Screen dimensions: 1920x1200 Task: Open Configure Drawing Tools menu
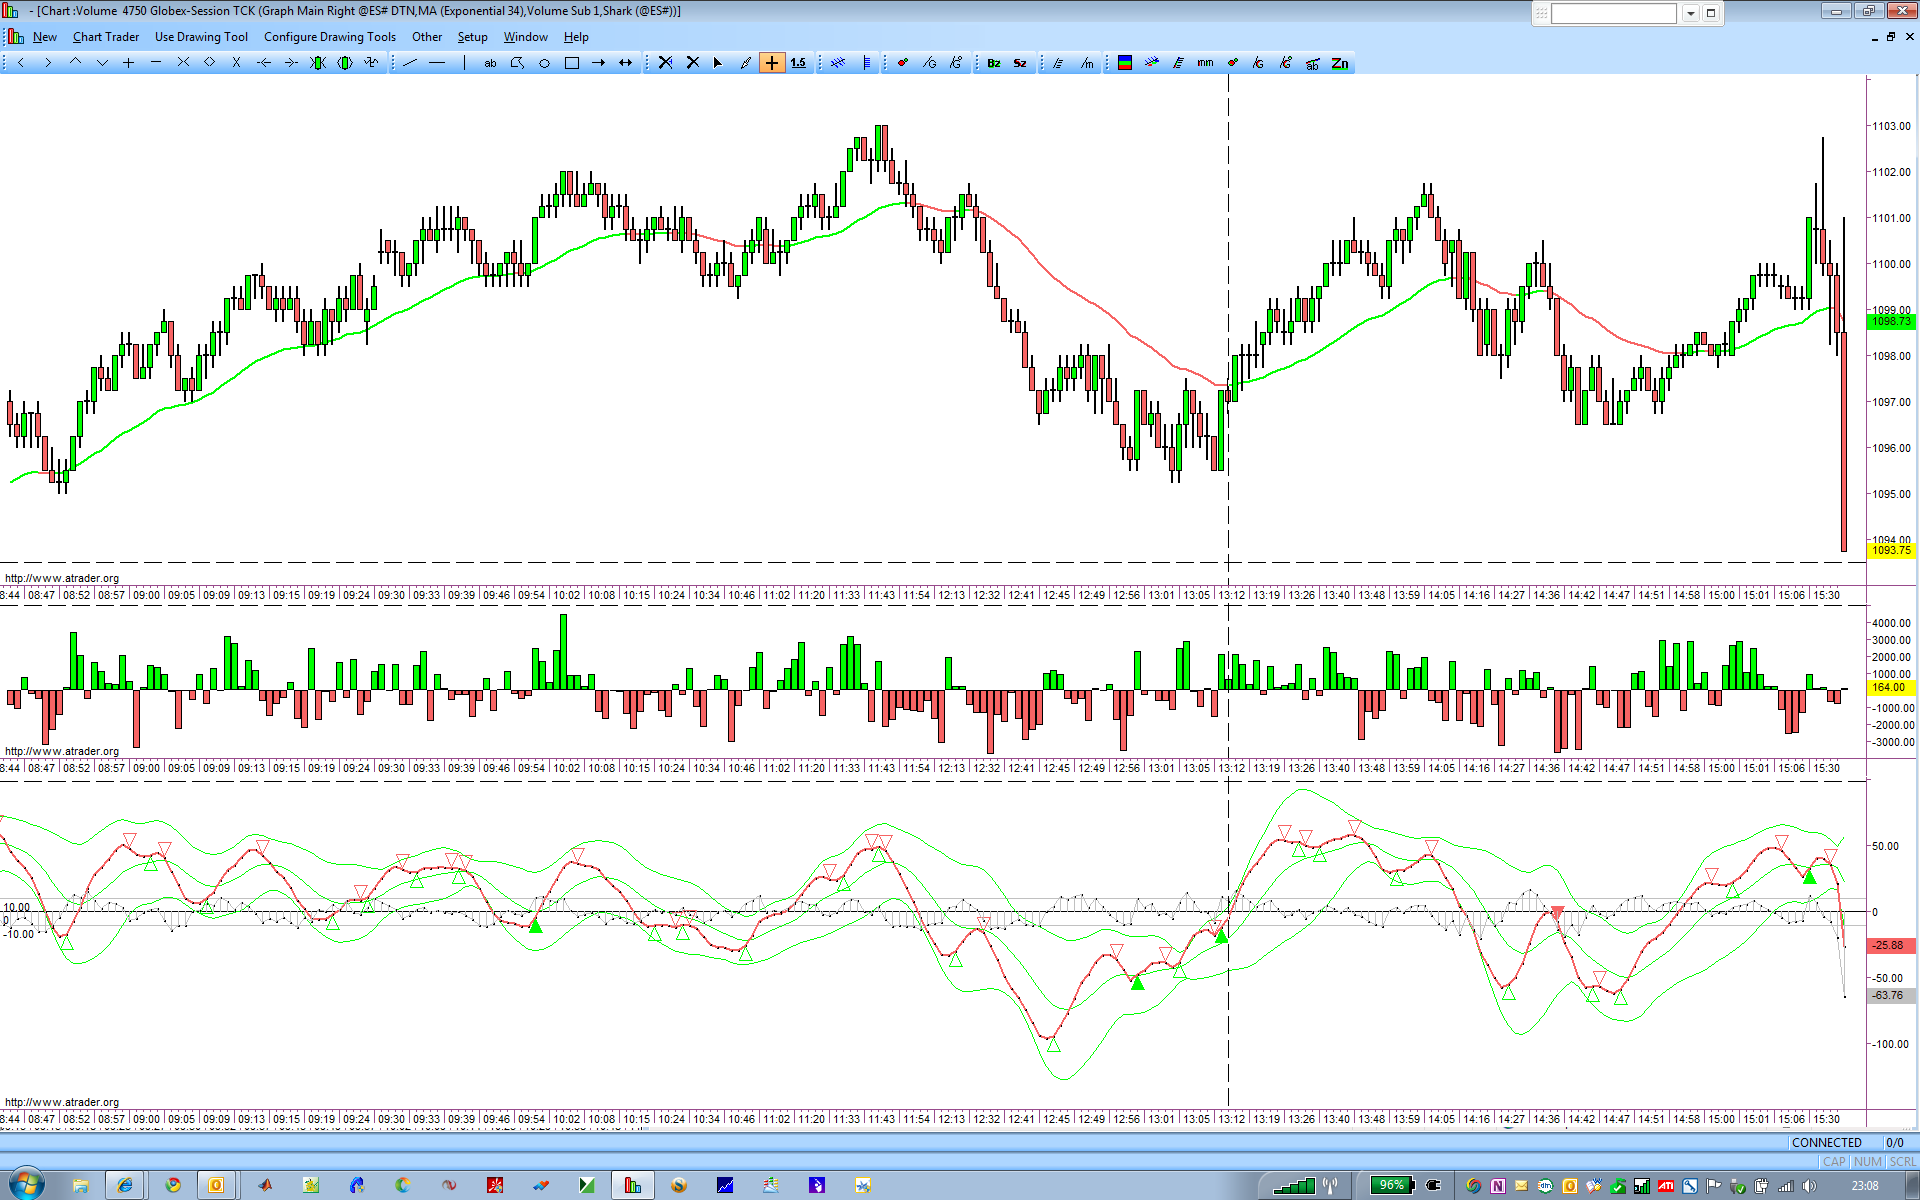pyautogui.click(x=330, y=37)
